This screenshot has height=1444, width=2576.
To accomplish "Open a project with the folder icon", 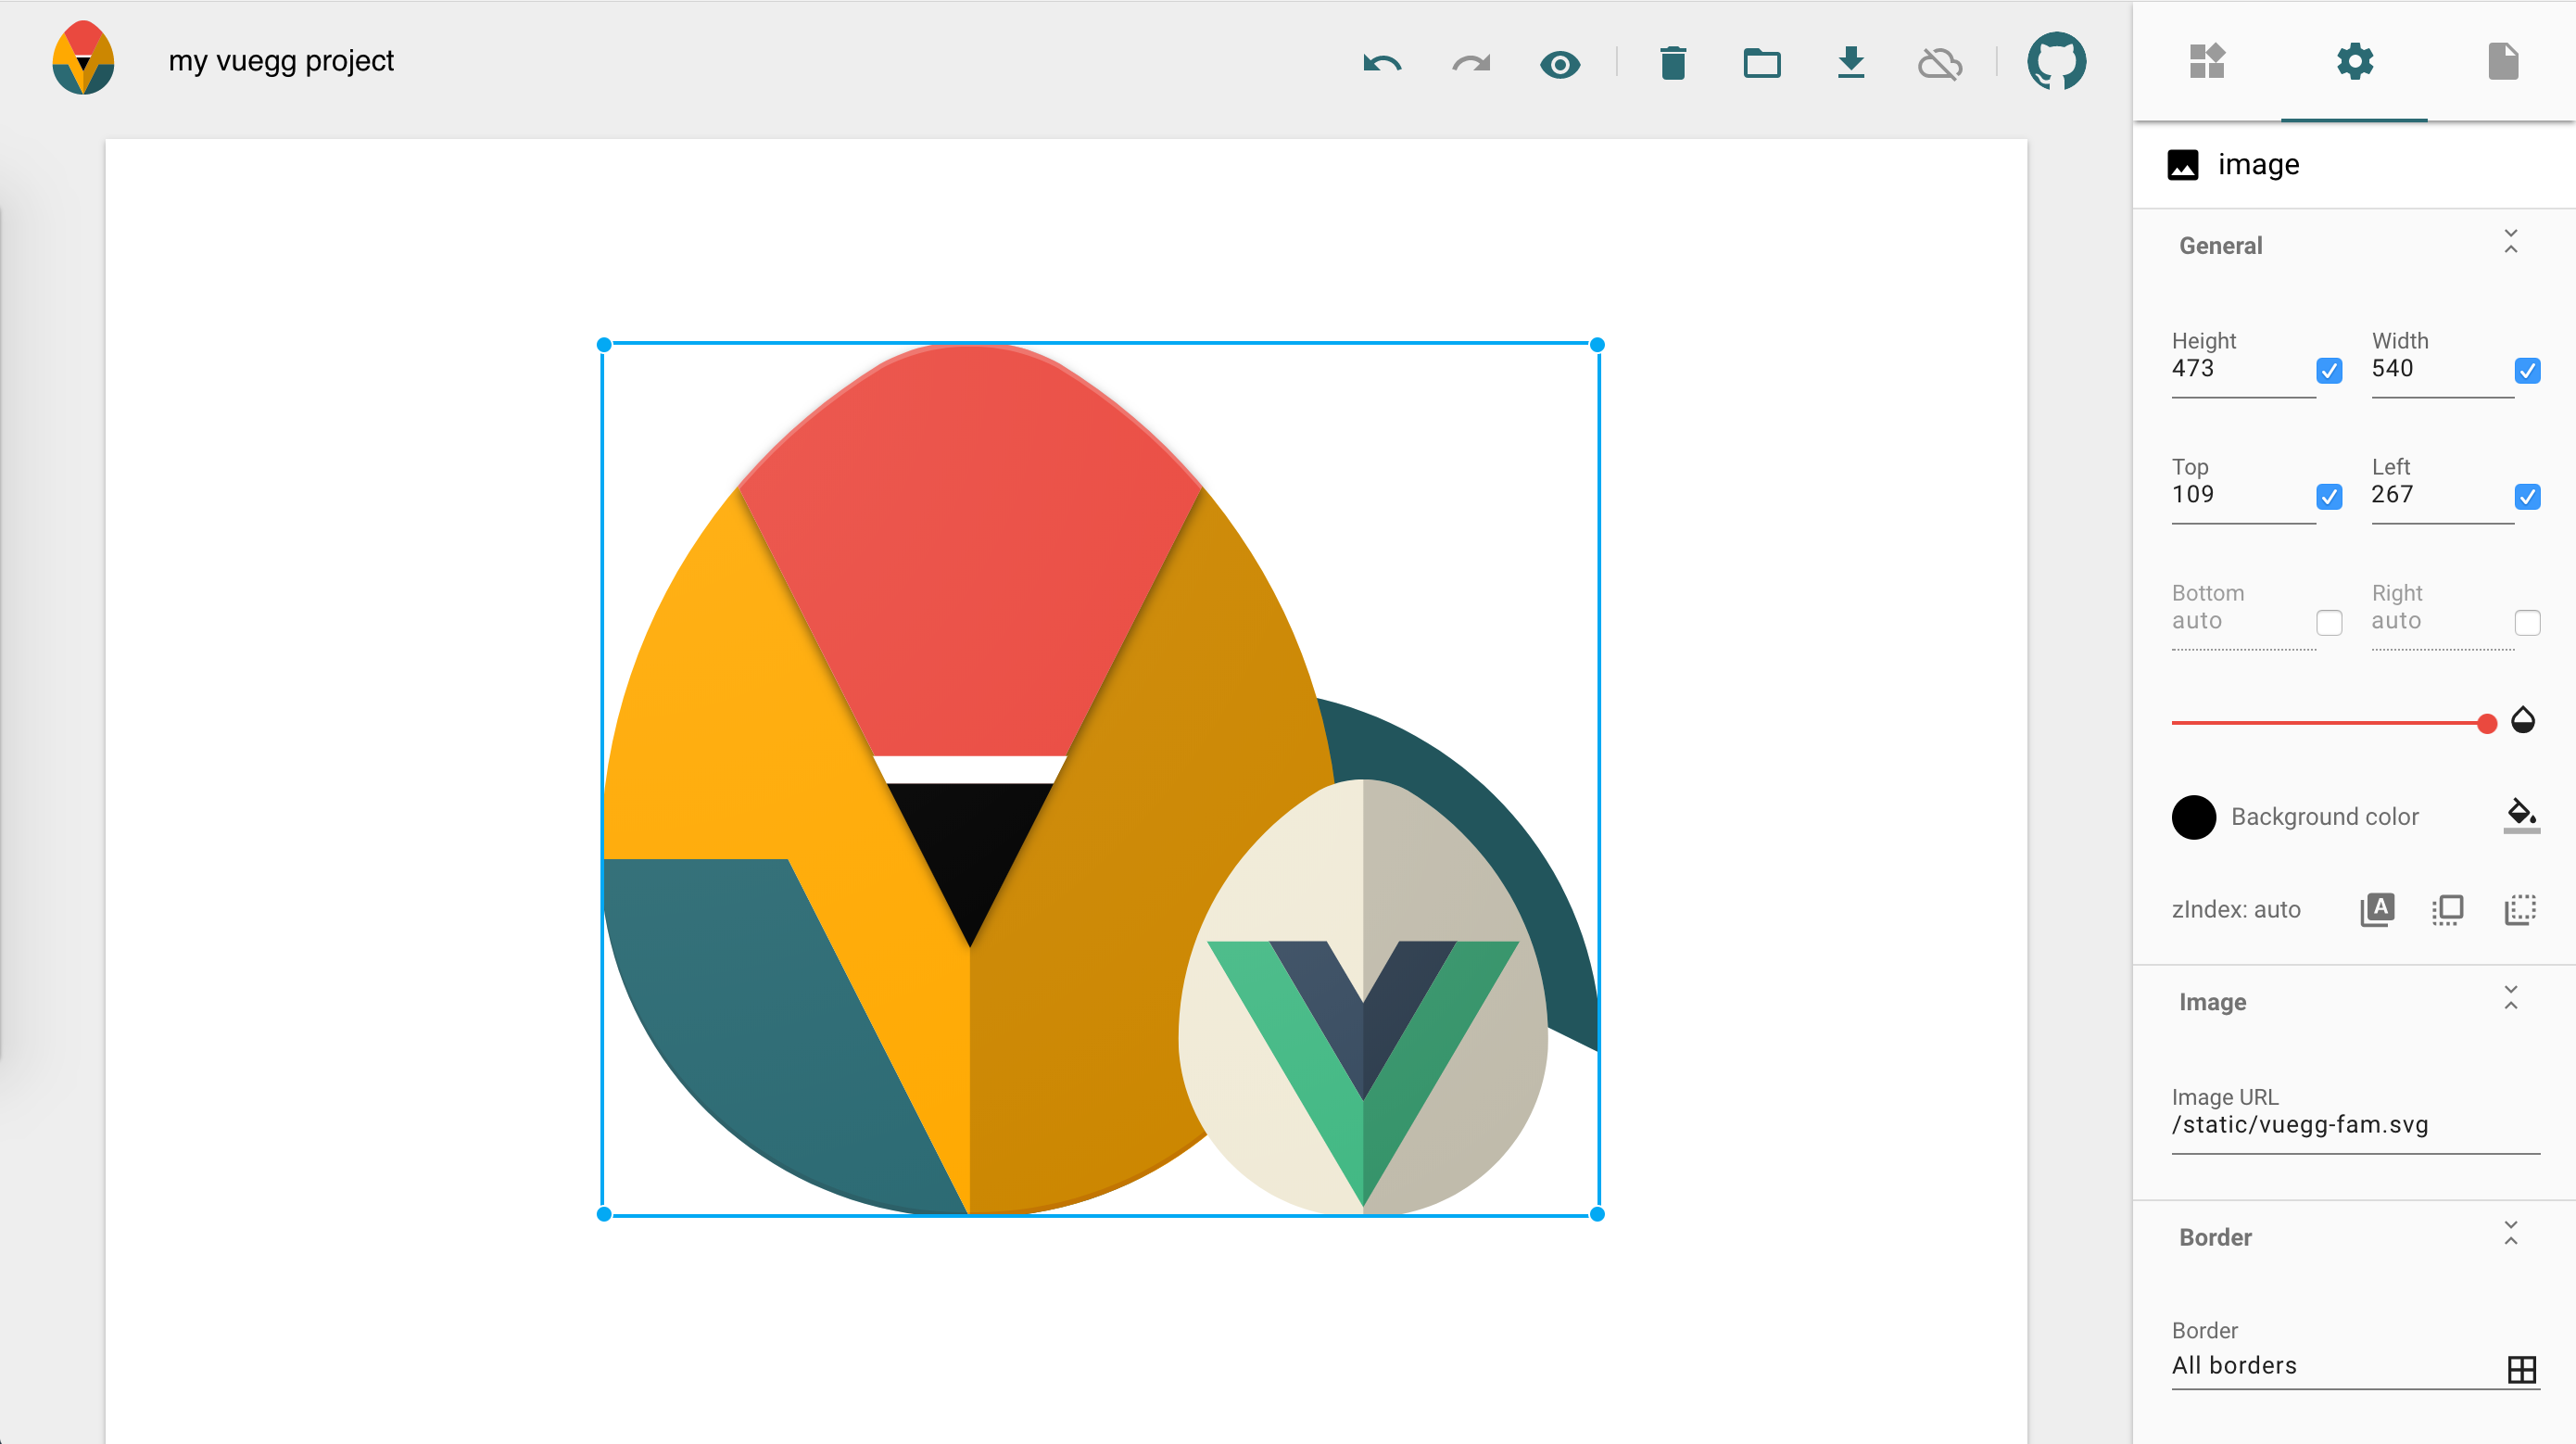I will (1762, 64).
